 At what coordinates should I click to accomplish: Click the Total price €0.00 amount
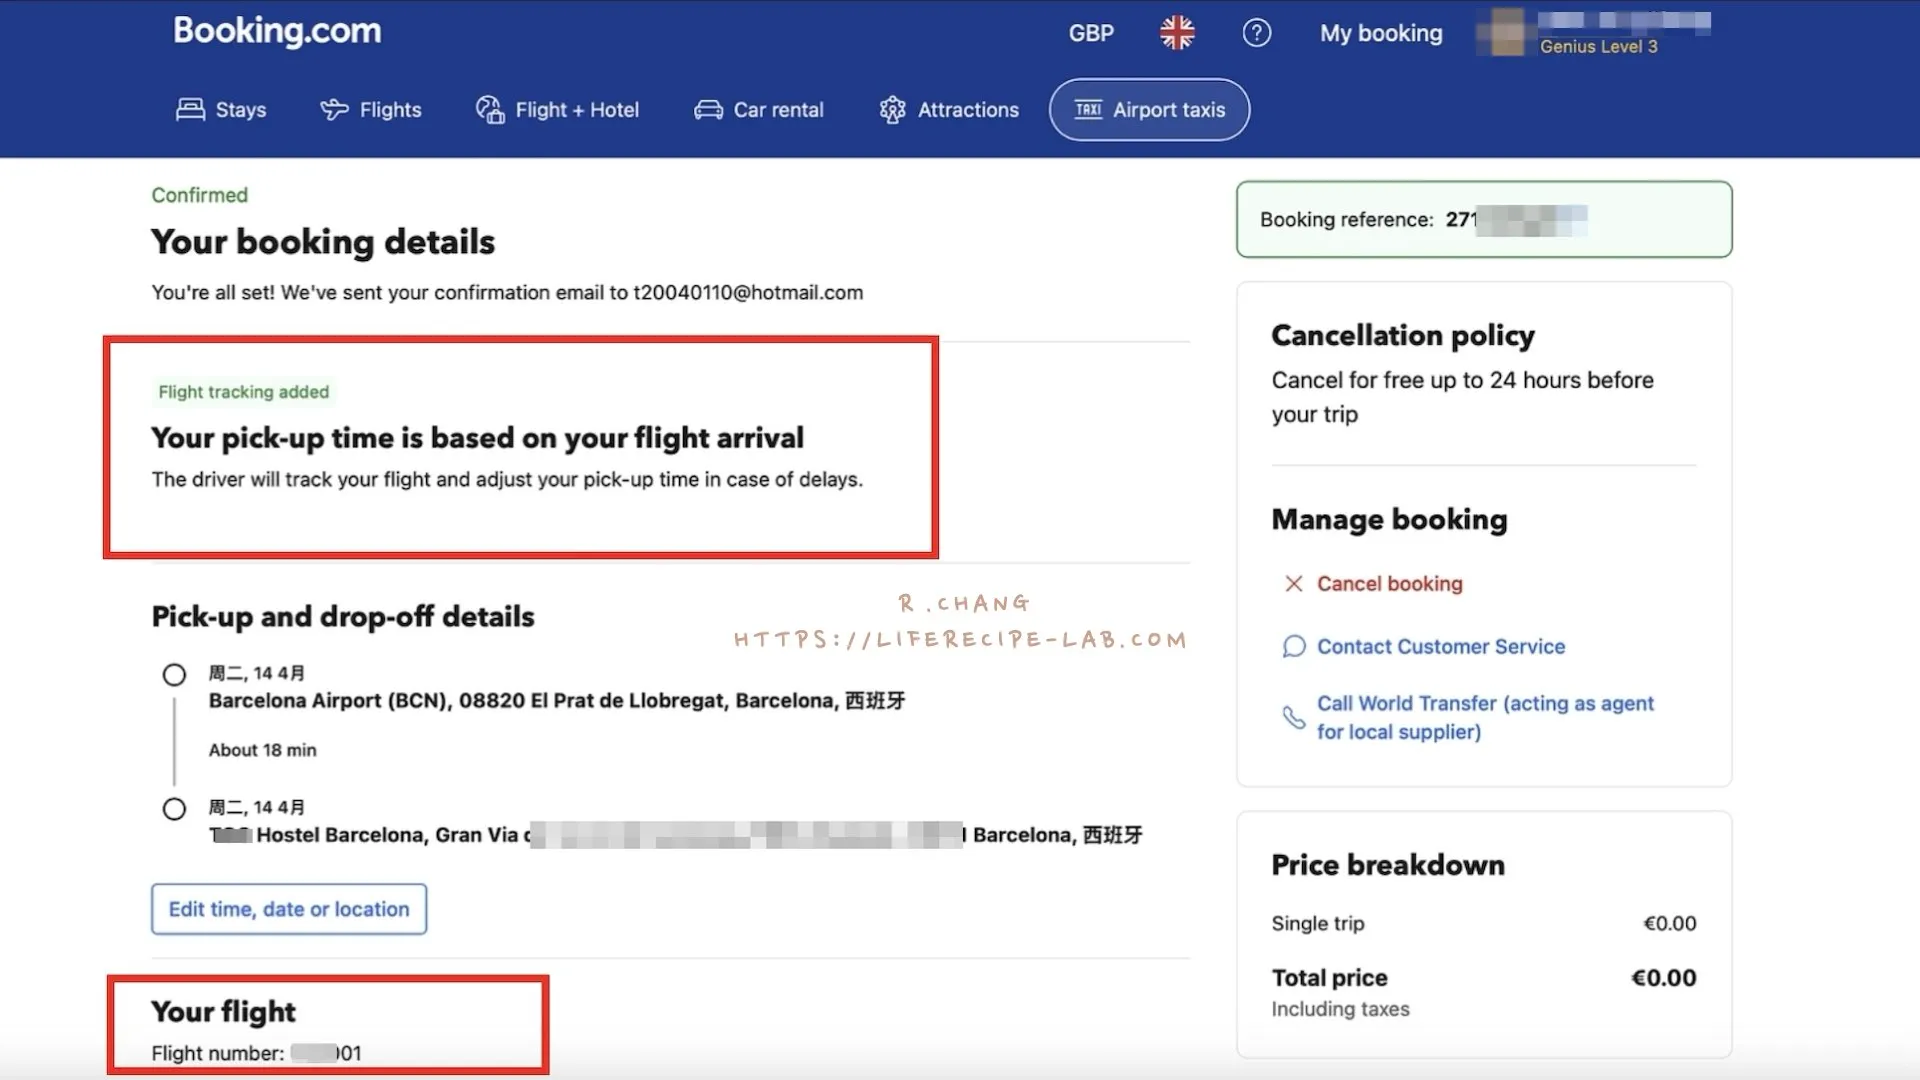click(x=1663, y=978)
